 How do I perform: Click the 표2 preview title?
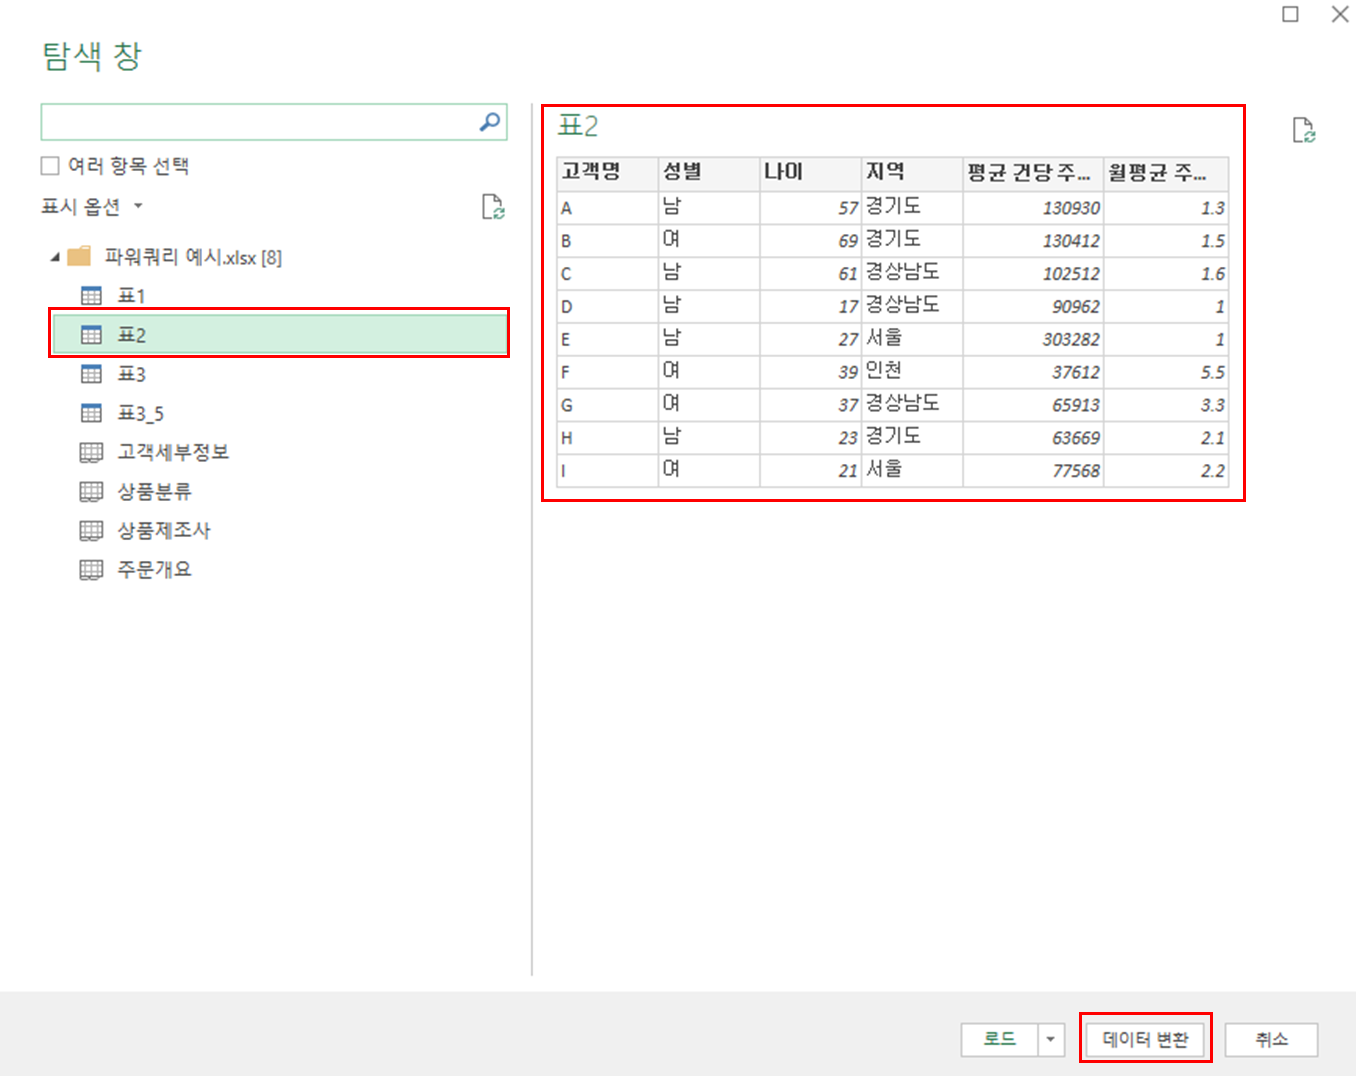578,126
